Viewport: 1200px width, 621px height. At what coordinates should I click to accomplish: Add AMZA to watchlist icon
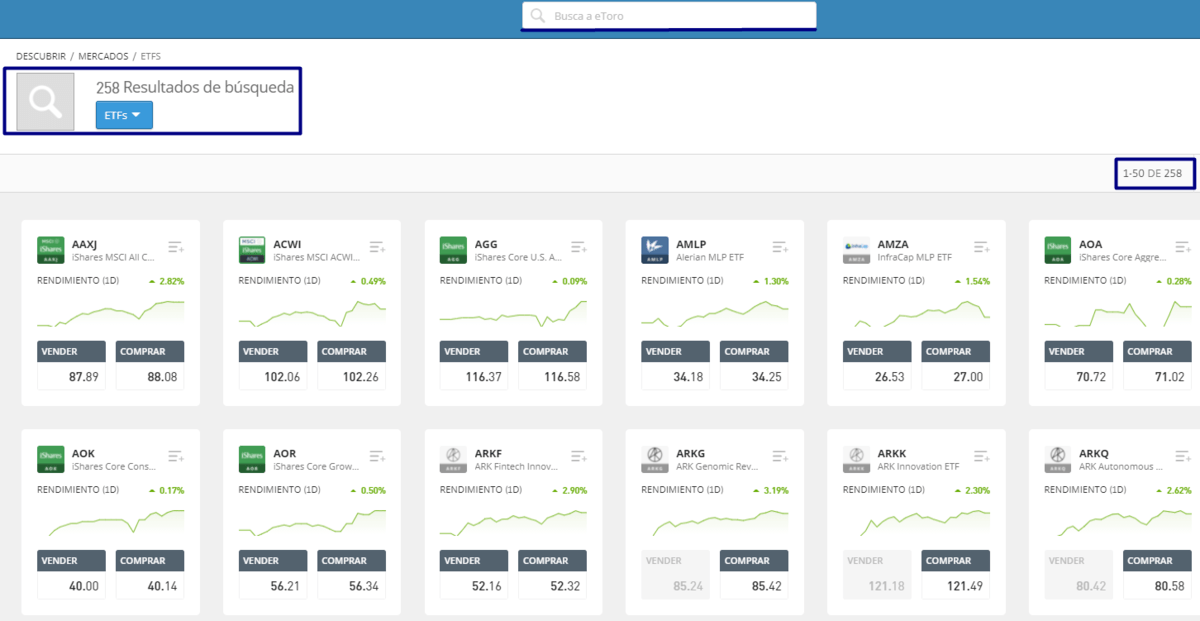coord(982,247)
